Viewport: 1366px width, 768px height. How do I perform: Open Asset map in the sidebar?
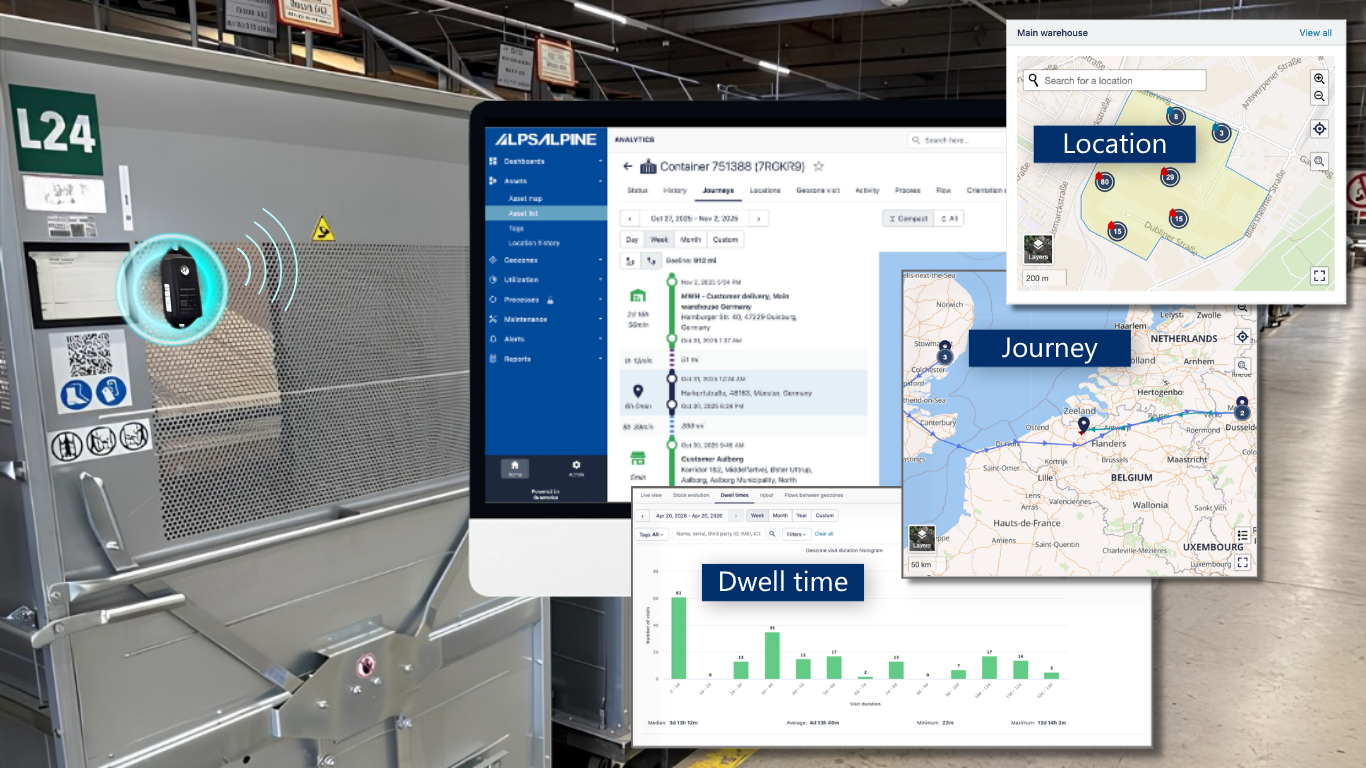pyautogui.click(x=525, y=199)
